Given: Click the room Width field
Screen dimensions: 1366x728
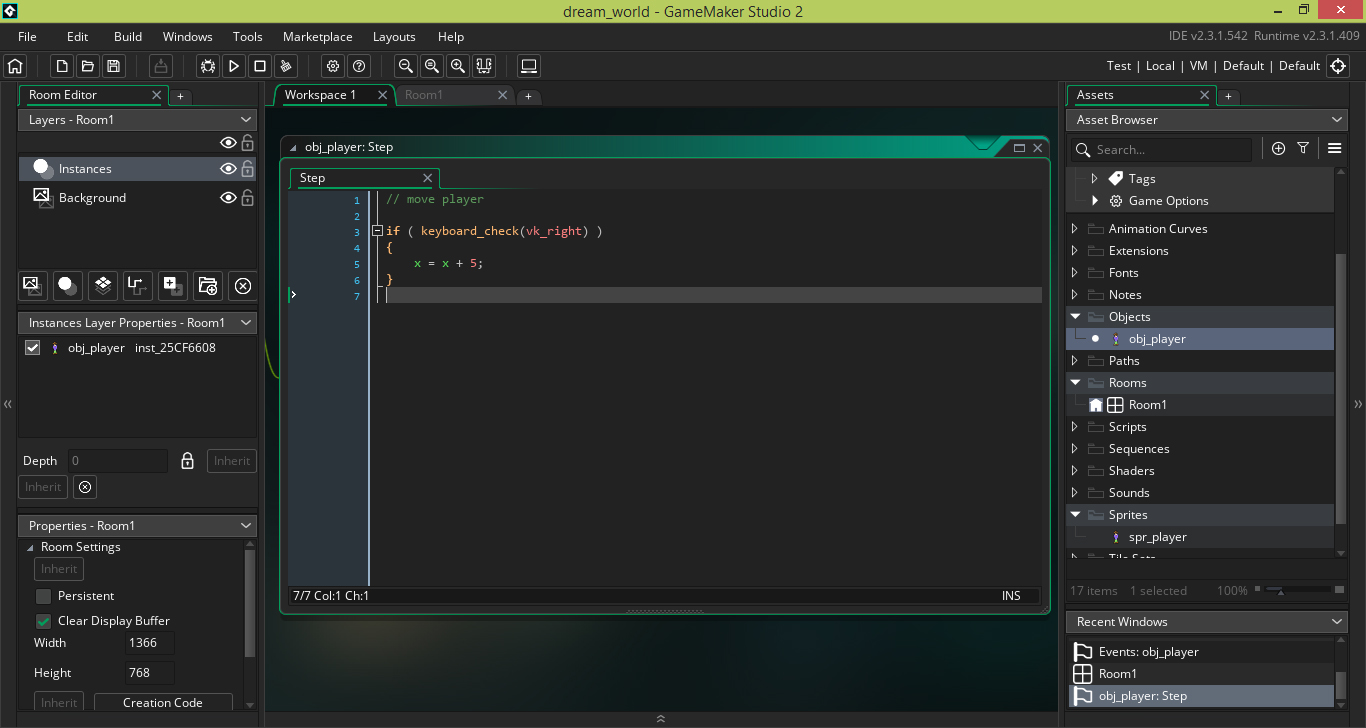Looking at the screenshot, I should [x=150, y=643].
